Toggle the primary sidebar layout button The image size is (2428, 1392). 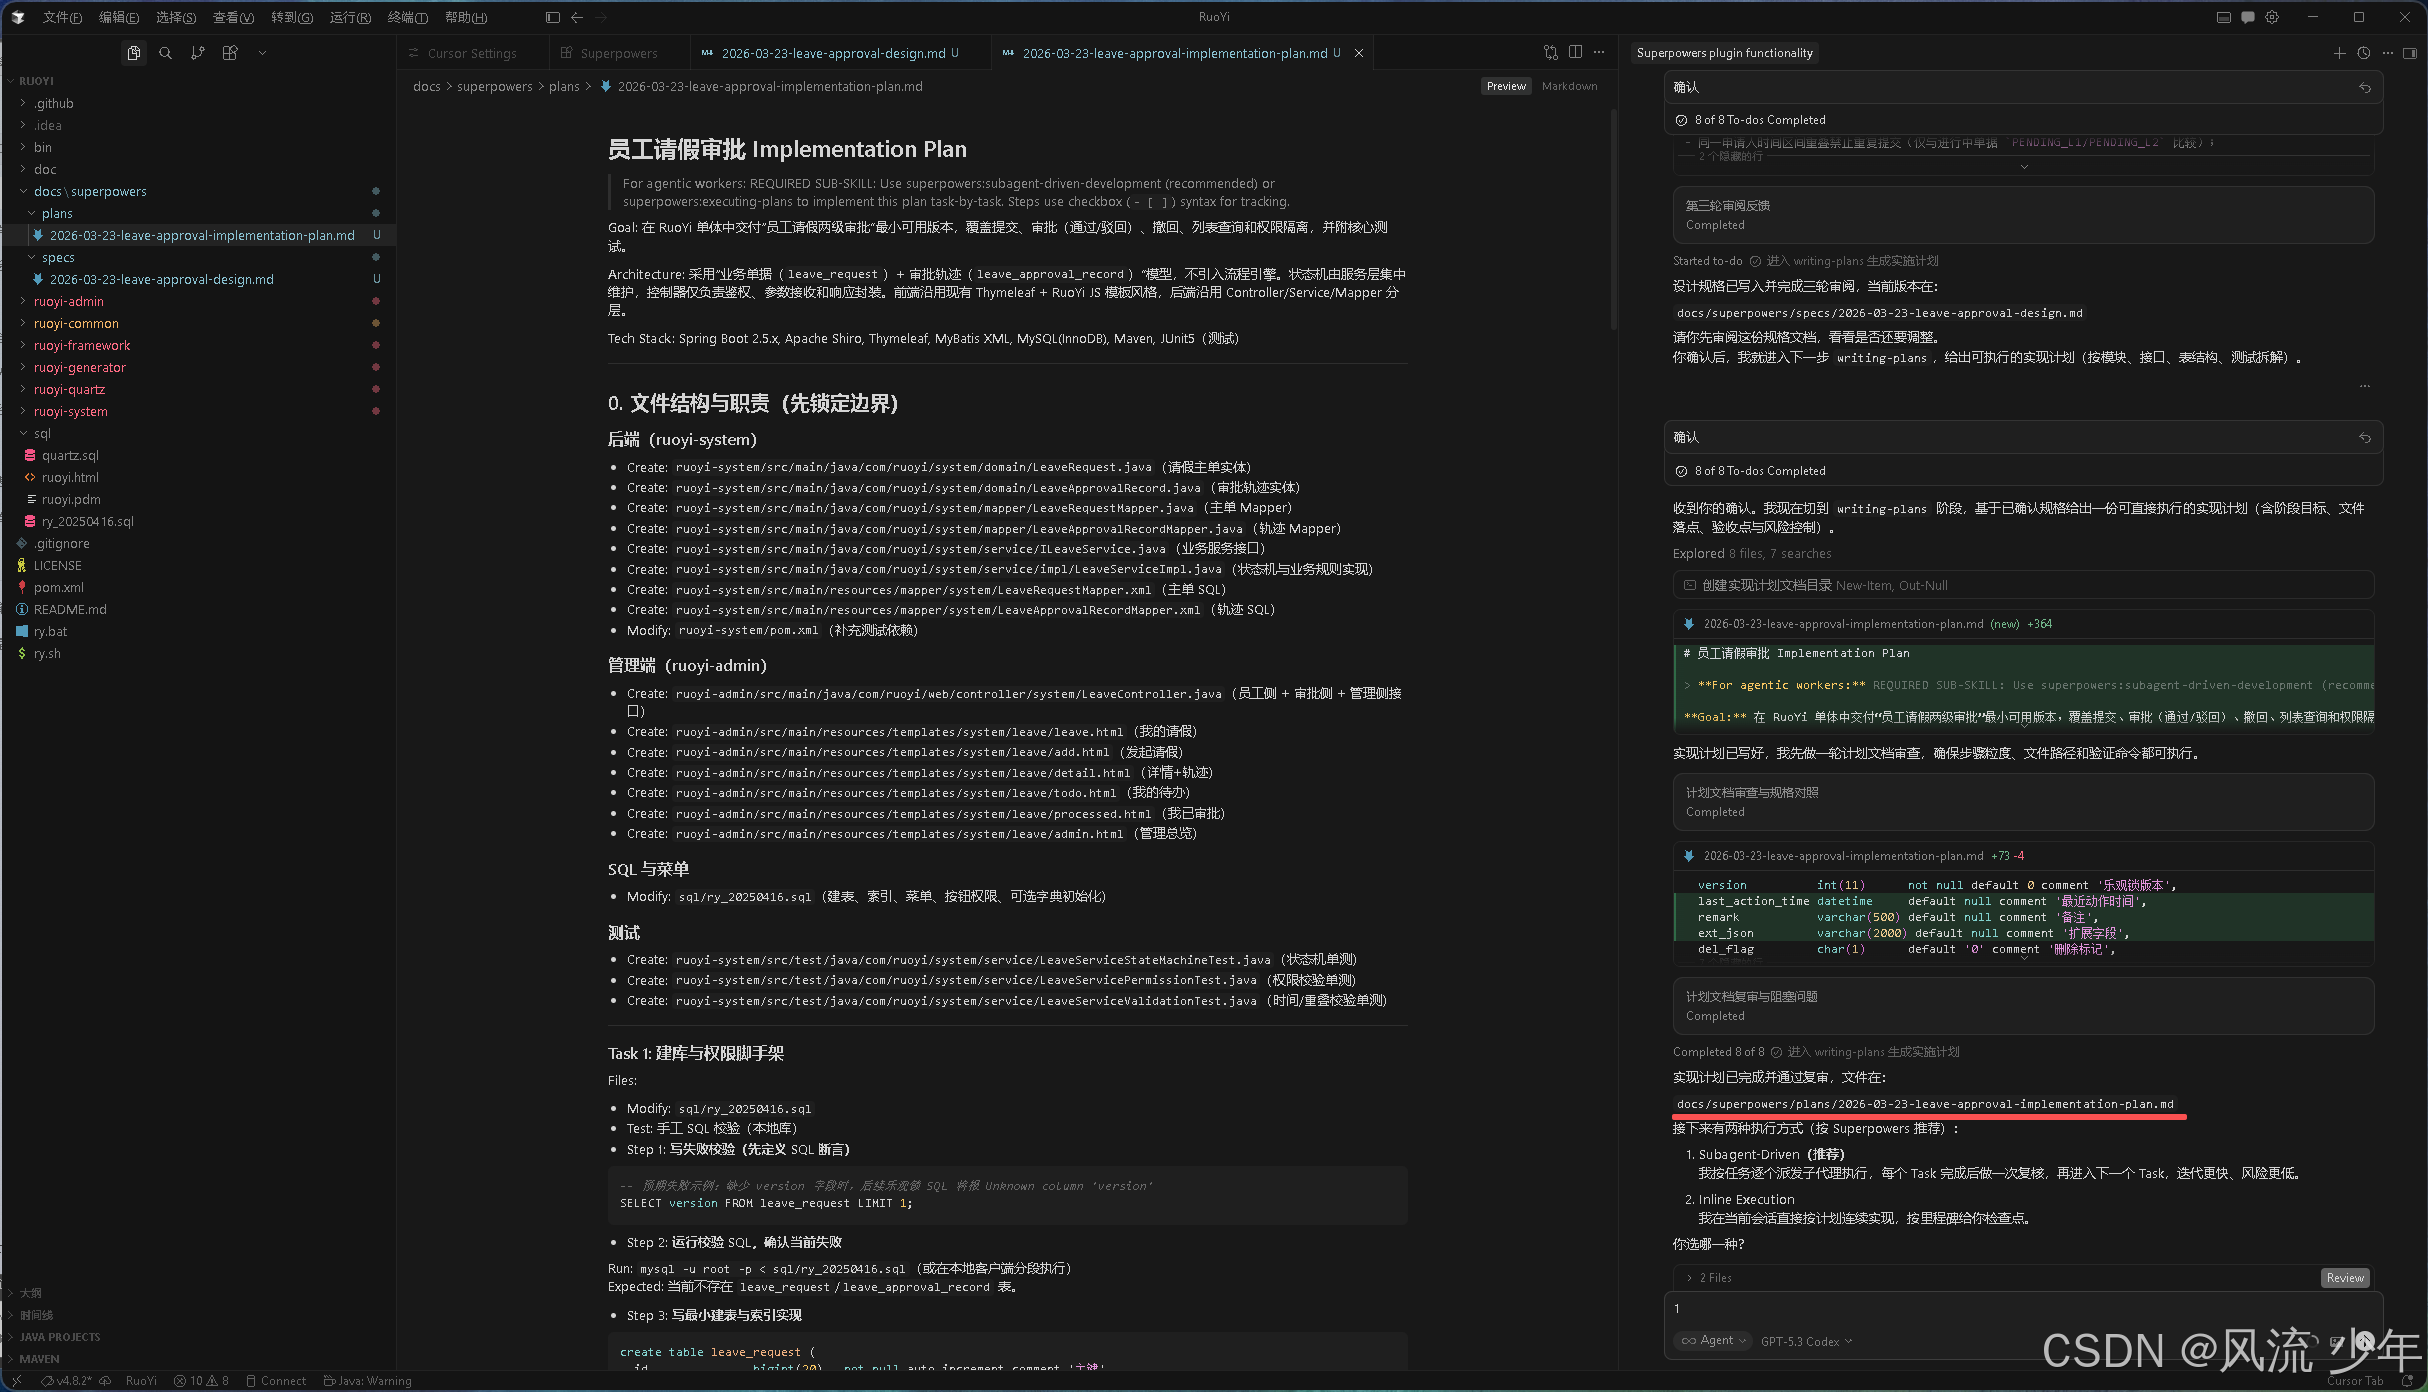(x=553, y=17)
